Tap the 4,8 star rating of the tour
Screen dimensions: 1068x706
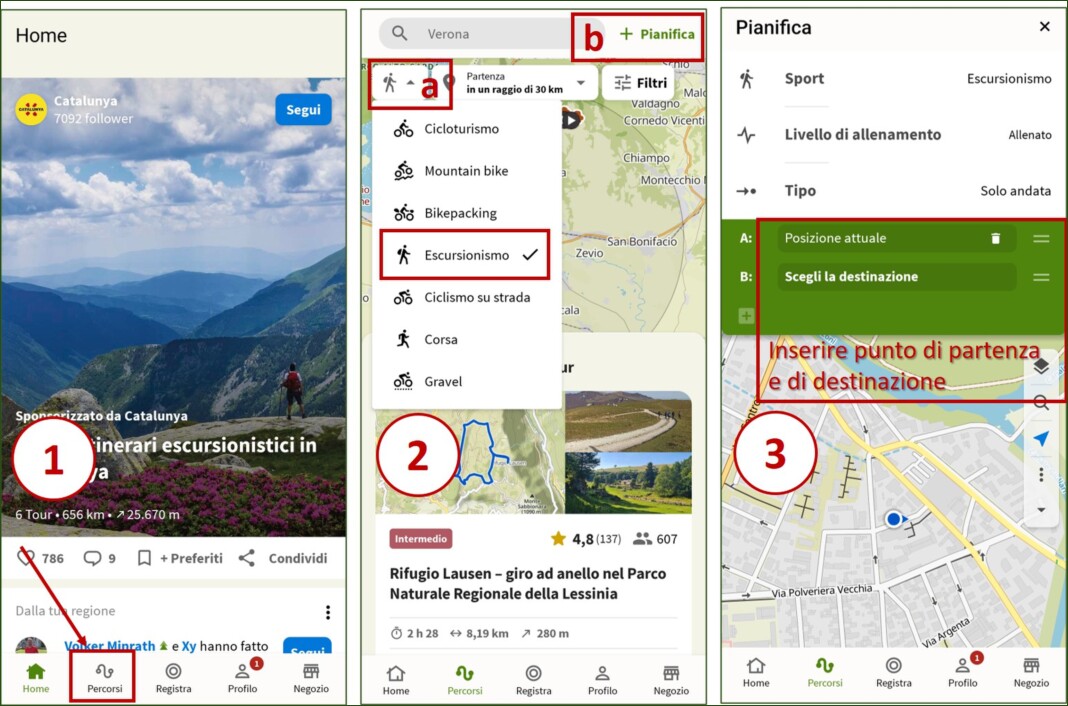point(586,539)
